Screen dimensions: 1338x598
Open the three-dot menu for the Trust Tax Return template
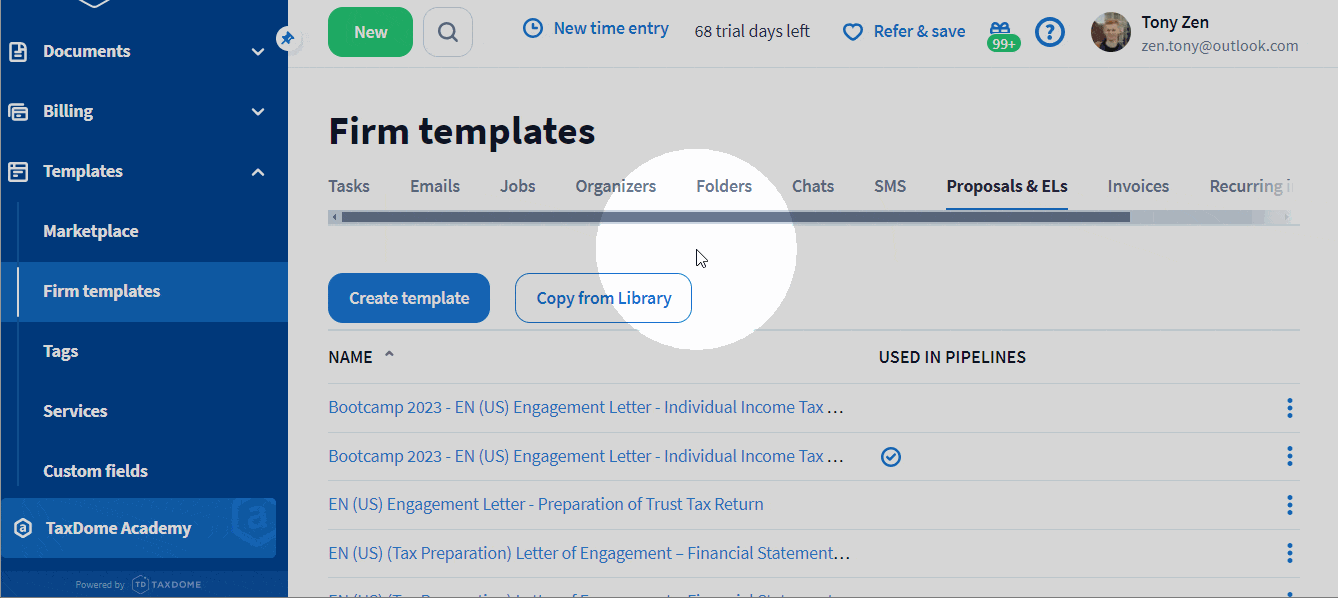[1290, 505]
